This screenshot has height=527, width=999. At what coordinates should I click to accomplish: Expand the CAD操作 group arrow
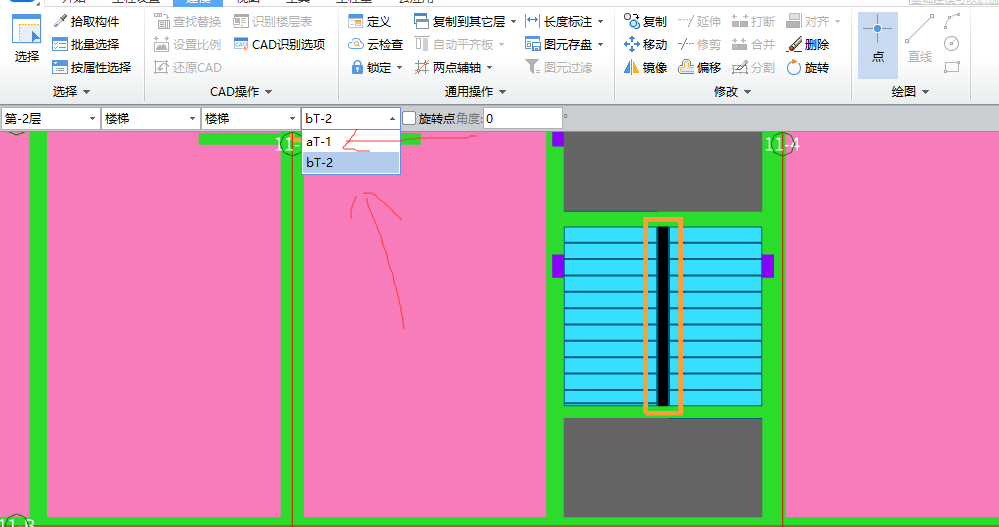(268, 92)
